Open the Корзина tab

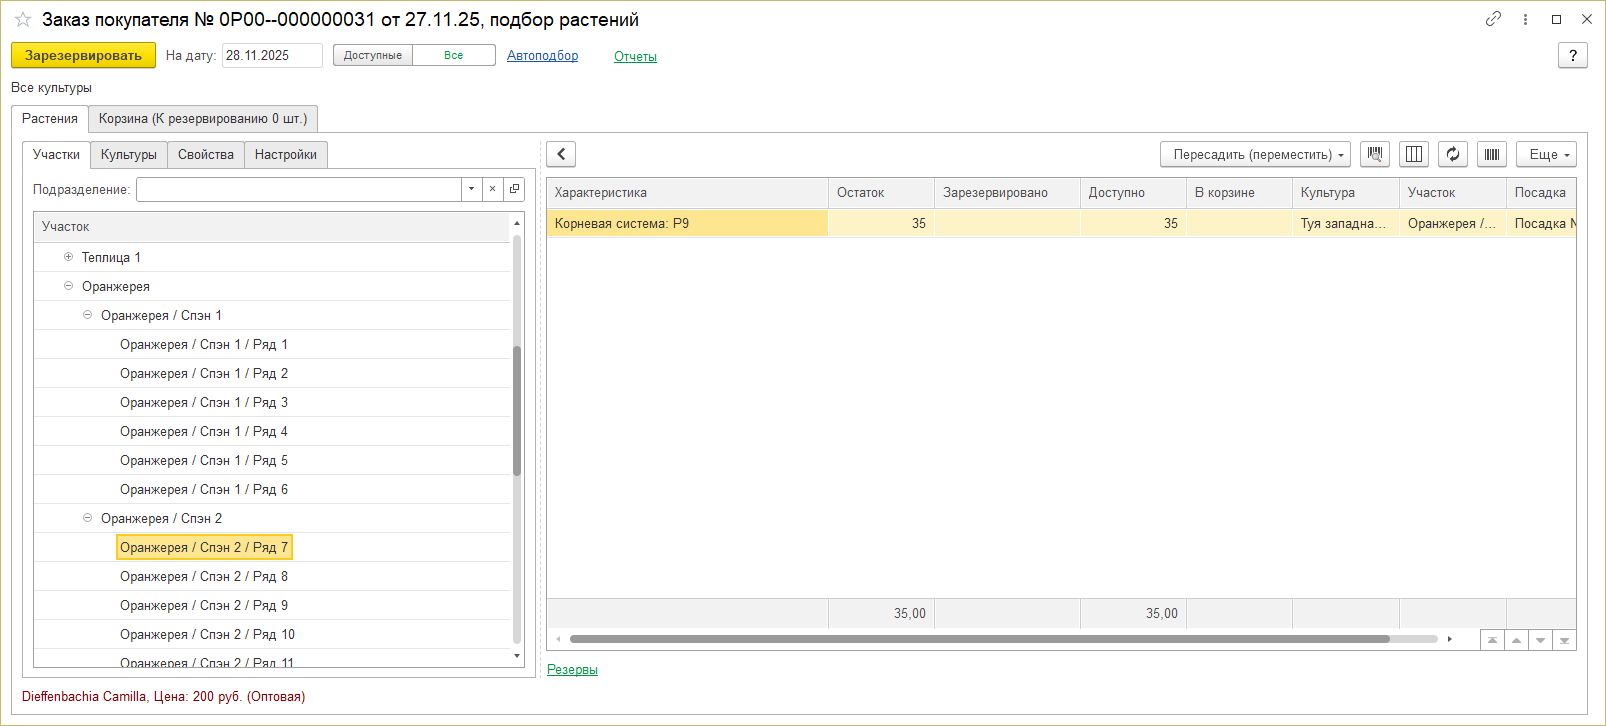(x=203, y=119)
